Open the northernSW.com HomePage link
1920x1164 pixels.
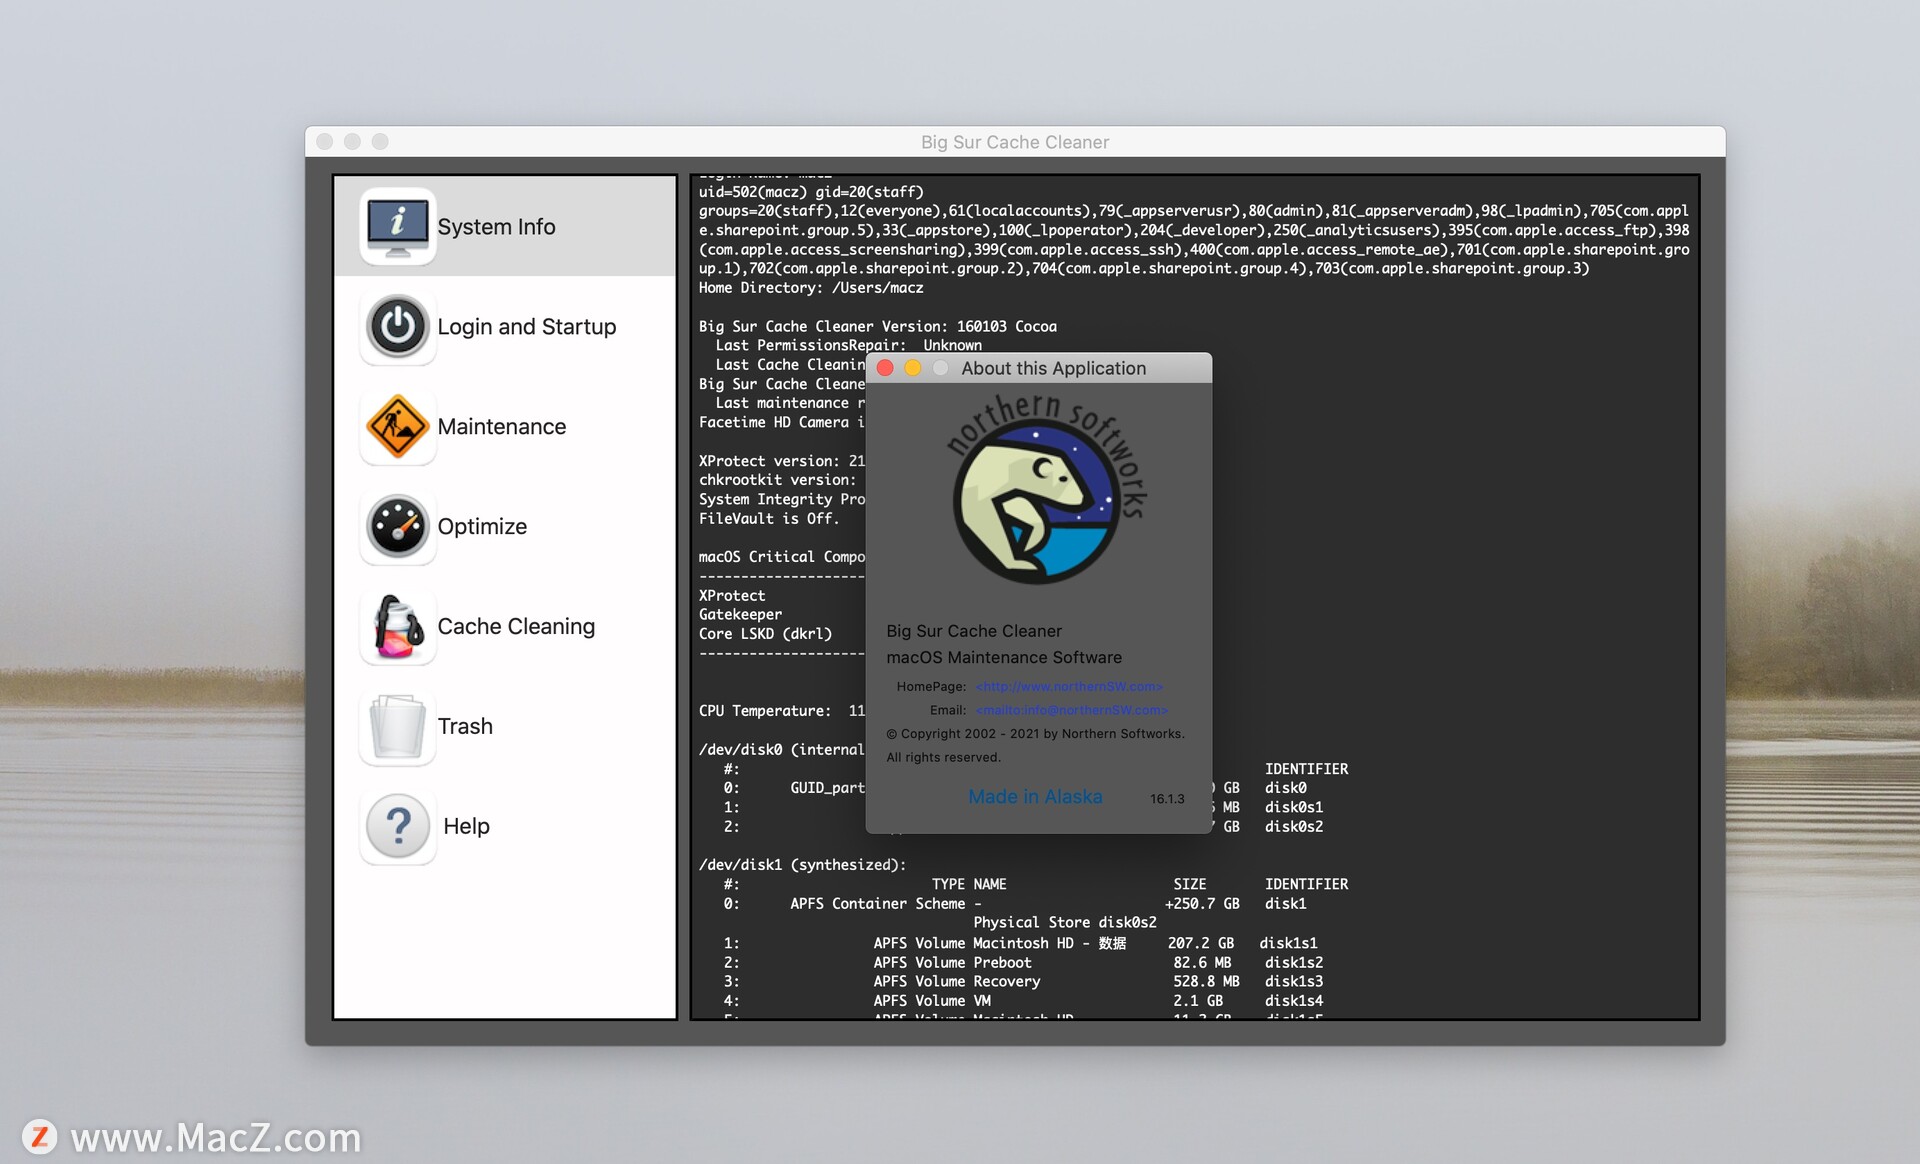point(1069,687)
